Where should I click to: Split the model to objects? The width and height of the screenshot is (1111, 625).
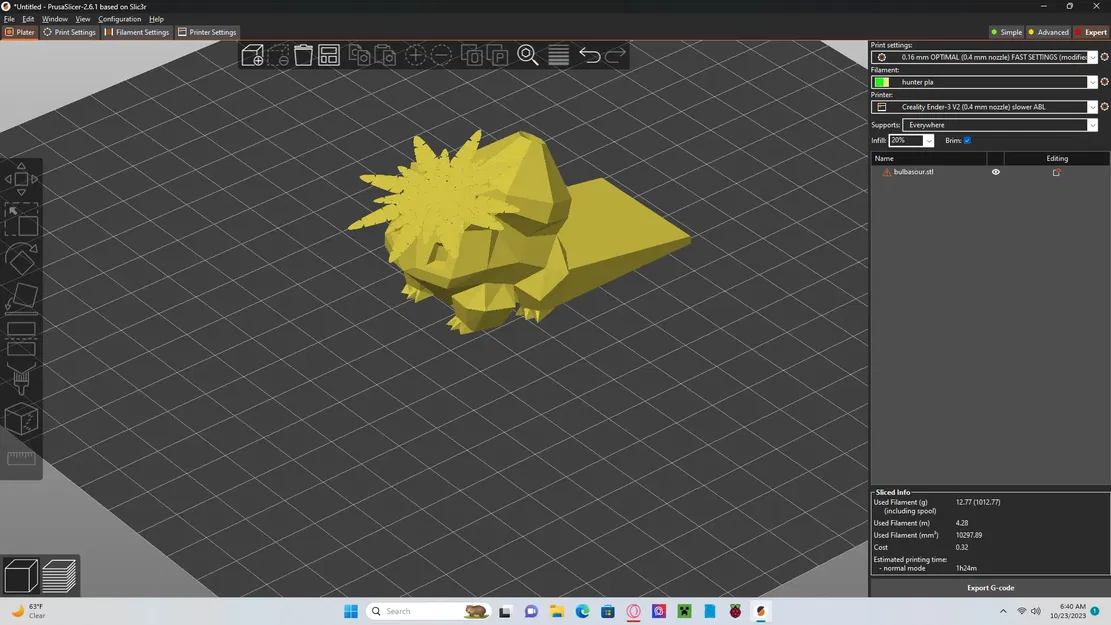pyautogui.click(x=472, y=55)
